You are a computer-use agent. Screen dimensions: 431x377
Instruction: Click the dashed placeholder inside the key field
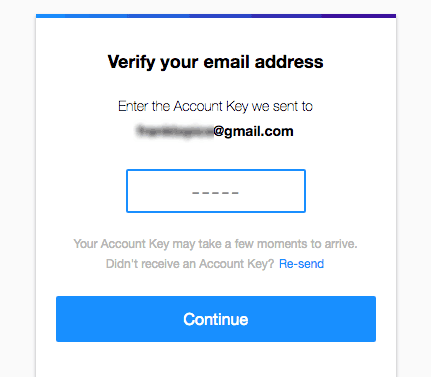click(215, 193)
